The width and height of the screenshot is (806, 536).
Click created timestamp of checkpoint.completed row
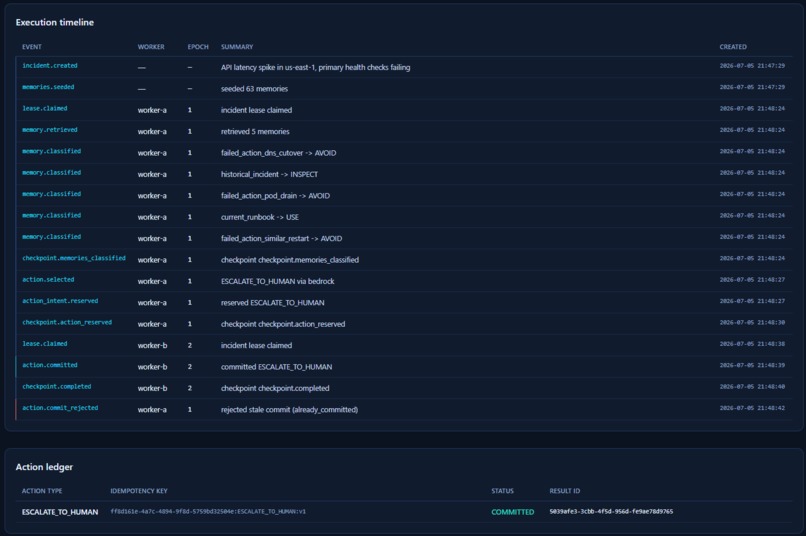(752, 387)
